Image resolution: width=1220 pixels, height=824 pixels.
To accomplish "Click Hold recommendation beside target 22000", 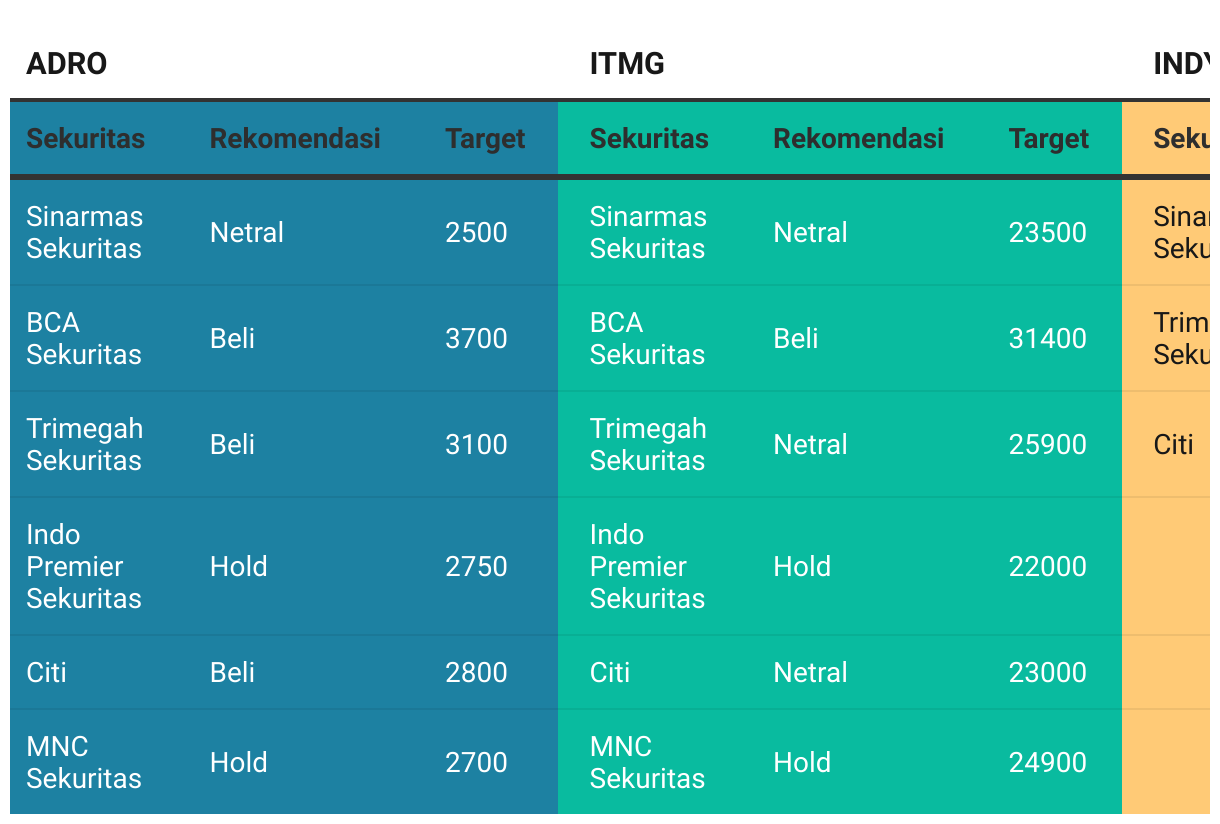I will pos(802,566).
